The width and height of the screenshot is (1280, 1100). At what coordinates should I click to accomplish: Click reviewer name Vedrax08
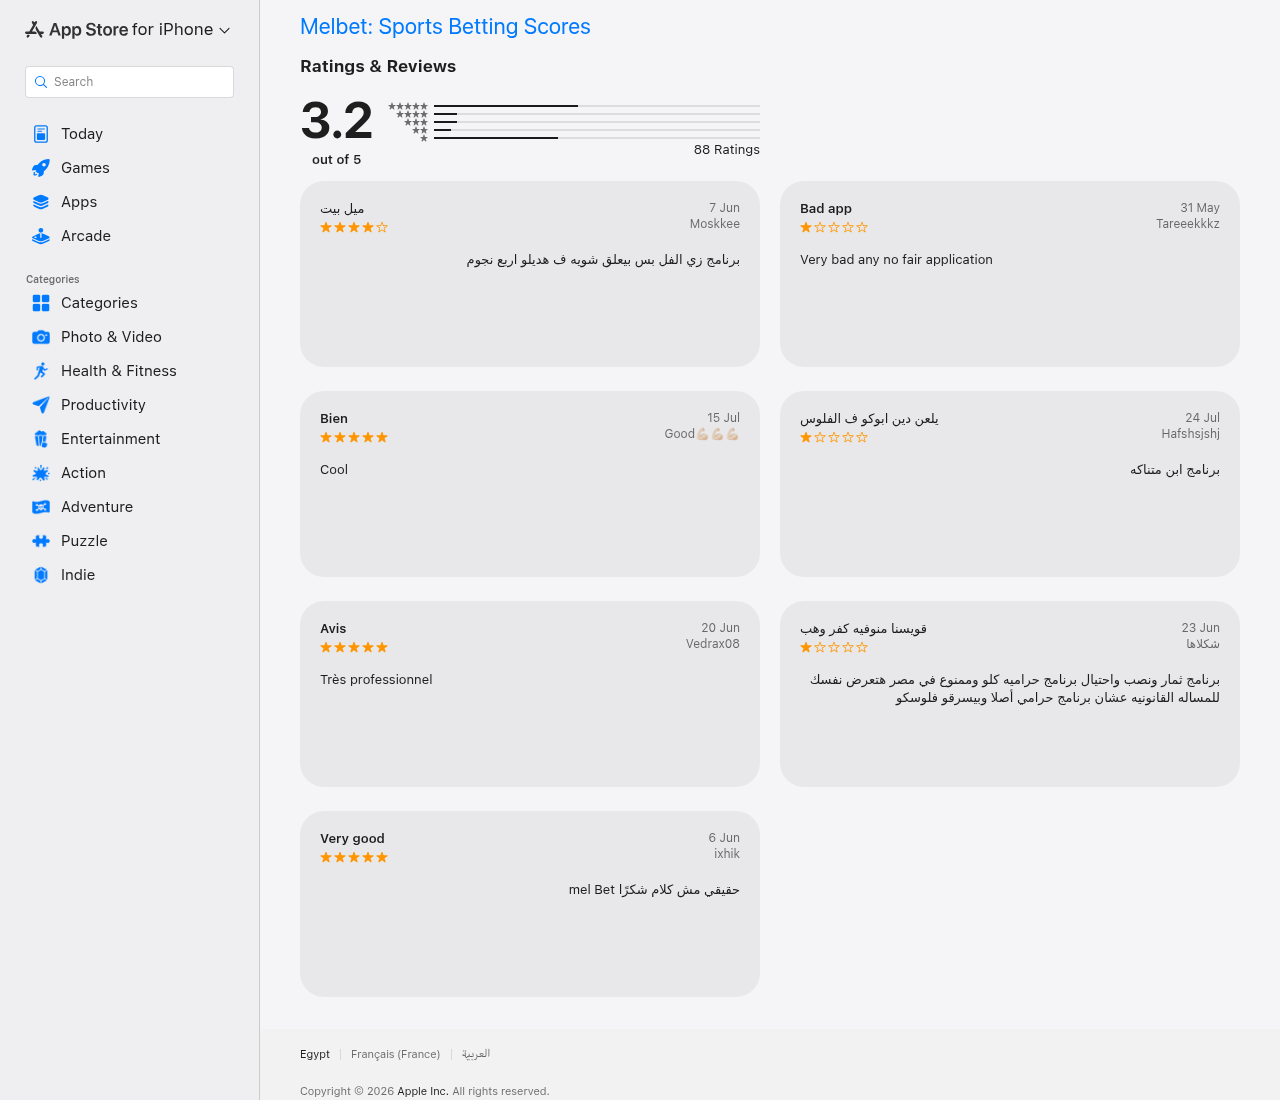pyautogui.click(x=713, y=644)
